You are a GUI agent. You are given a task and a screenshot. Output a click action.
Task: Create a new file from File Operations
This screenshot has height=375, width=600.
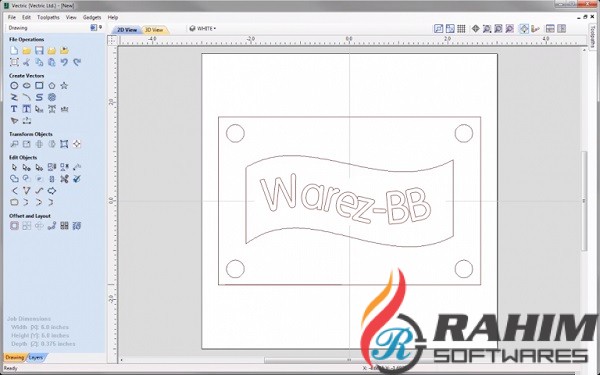point(14,50)
